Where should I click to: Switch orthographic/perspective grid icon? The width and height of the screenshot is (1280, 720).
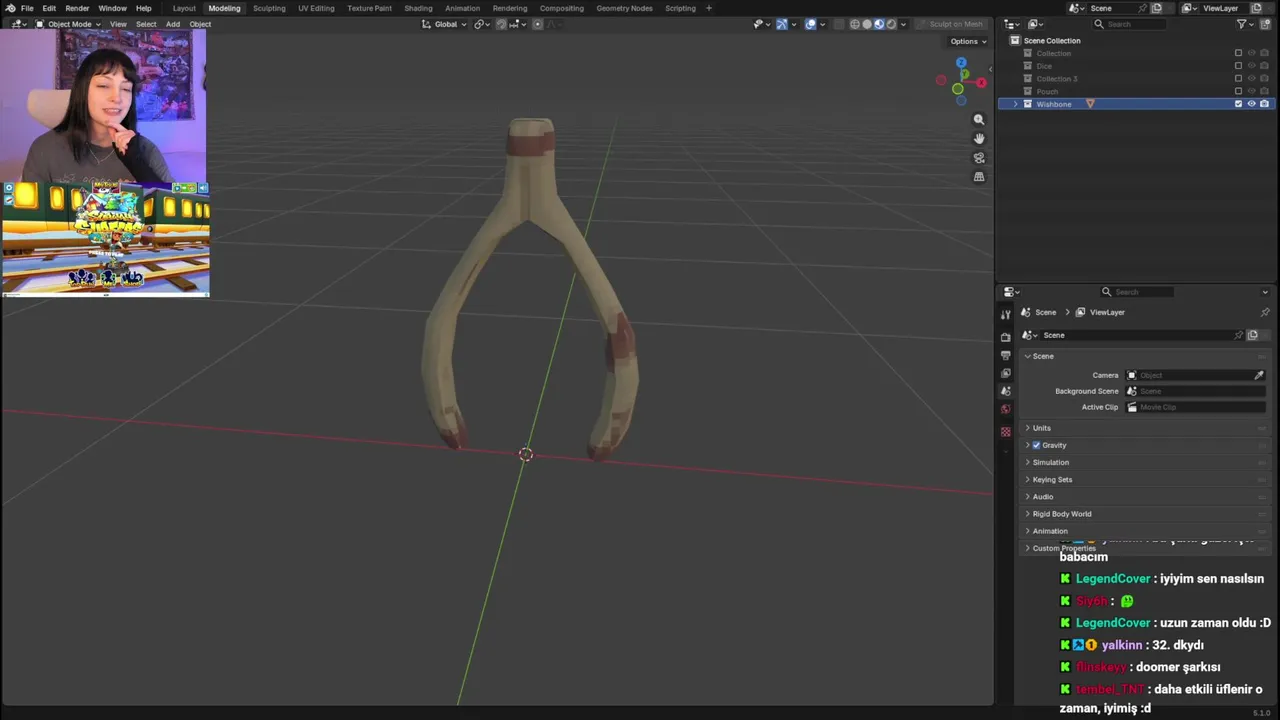click(979, 176)
